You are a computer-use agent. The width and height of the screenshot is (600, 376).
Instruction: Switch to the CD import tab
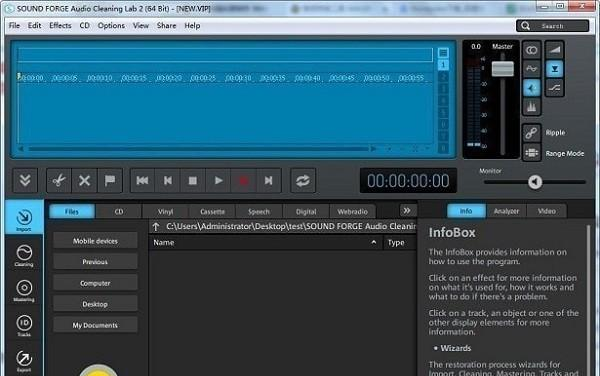pos(119,211)
